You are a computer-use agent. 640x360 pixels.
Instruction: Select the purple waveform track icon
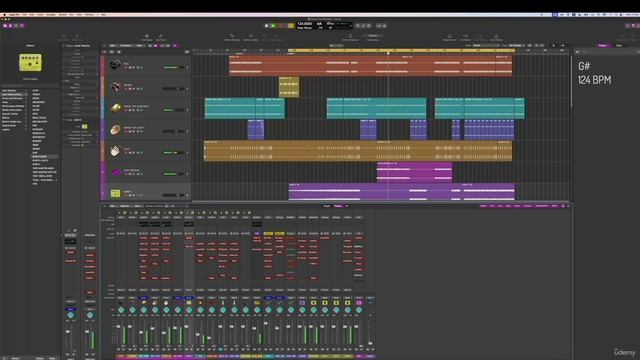(x=116, y=172)
